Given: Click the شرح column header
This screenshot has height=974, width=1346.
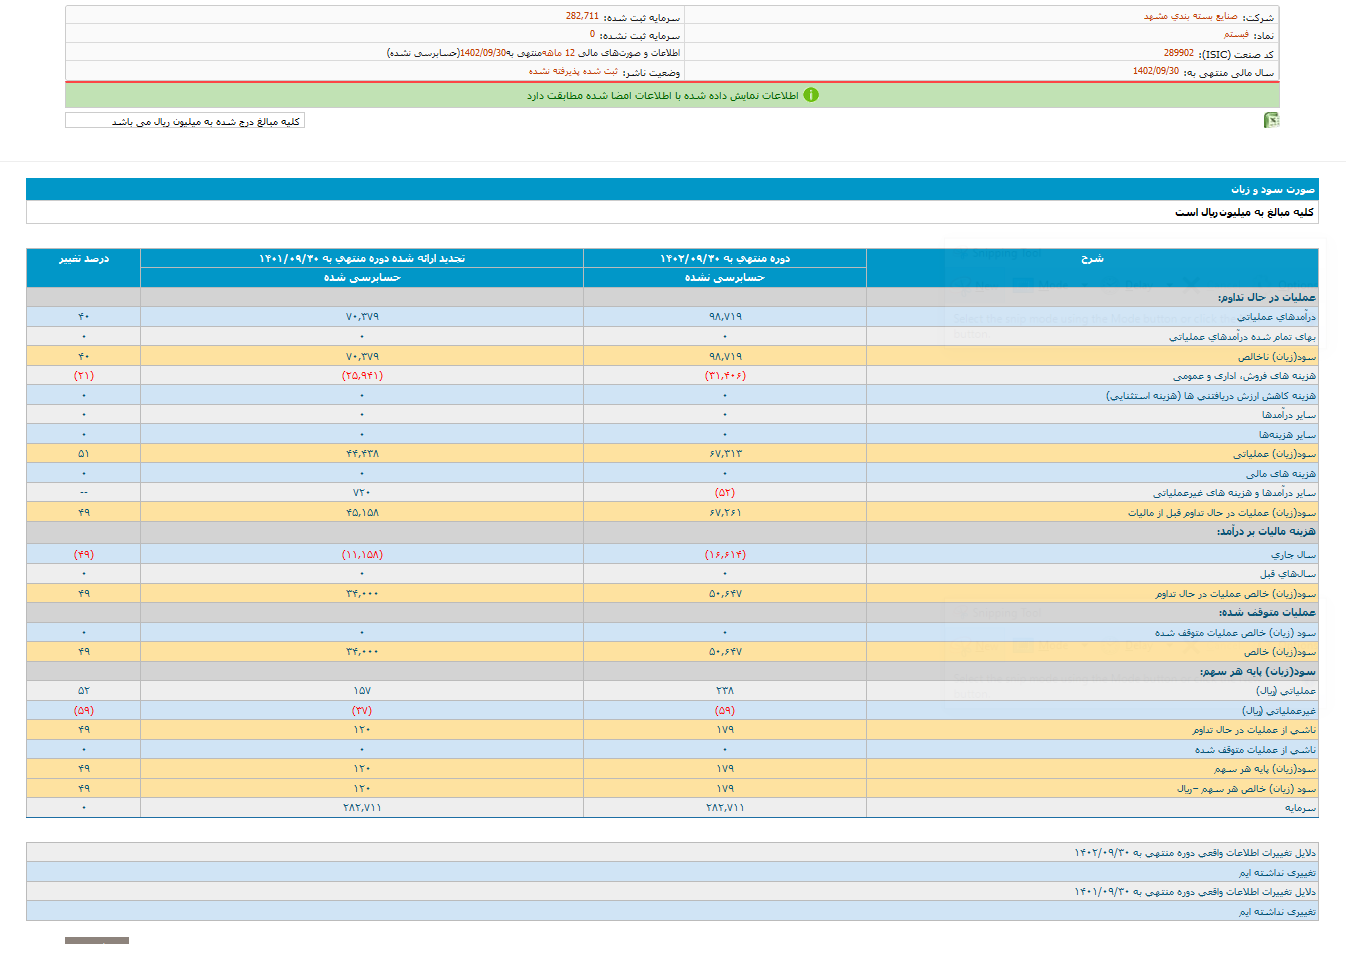Looking at the screenshot, I should coord(1092,259).
